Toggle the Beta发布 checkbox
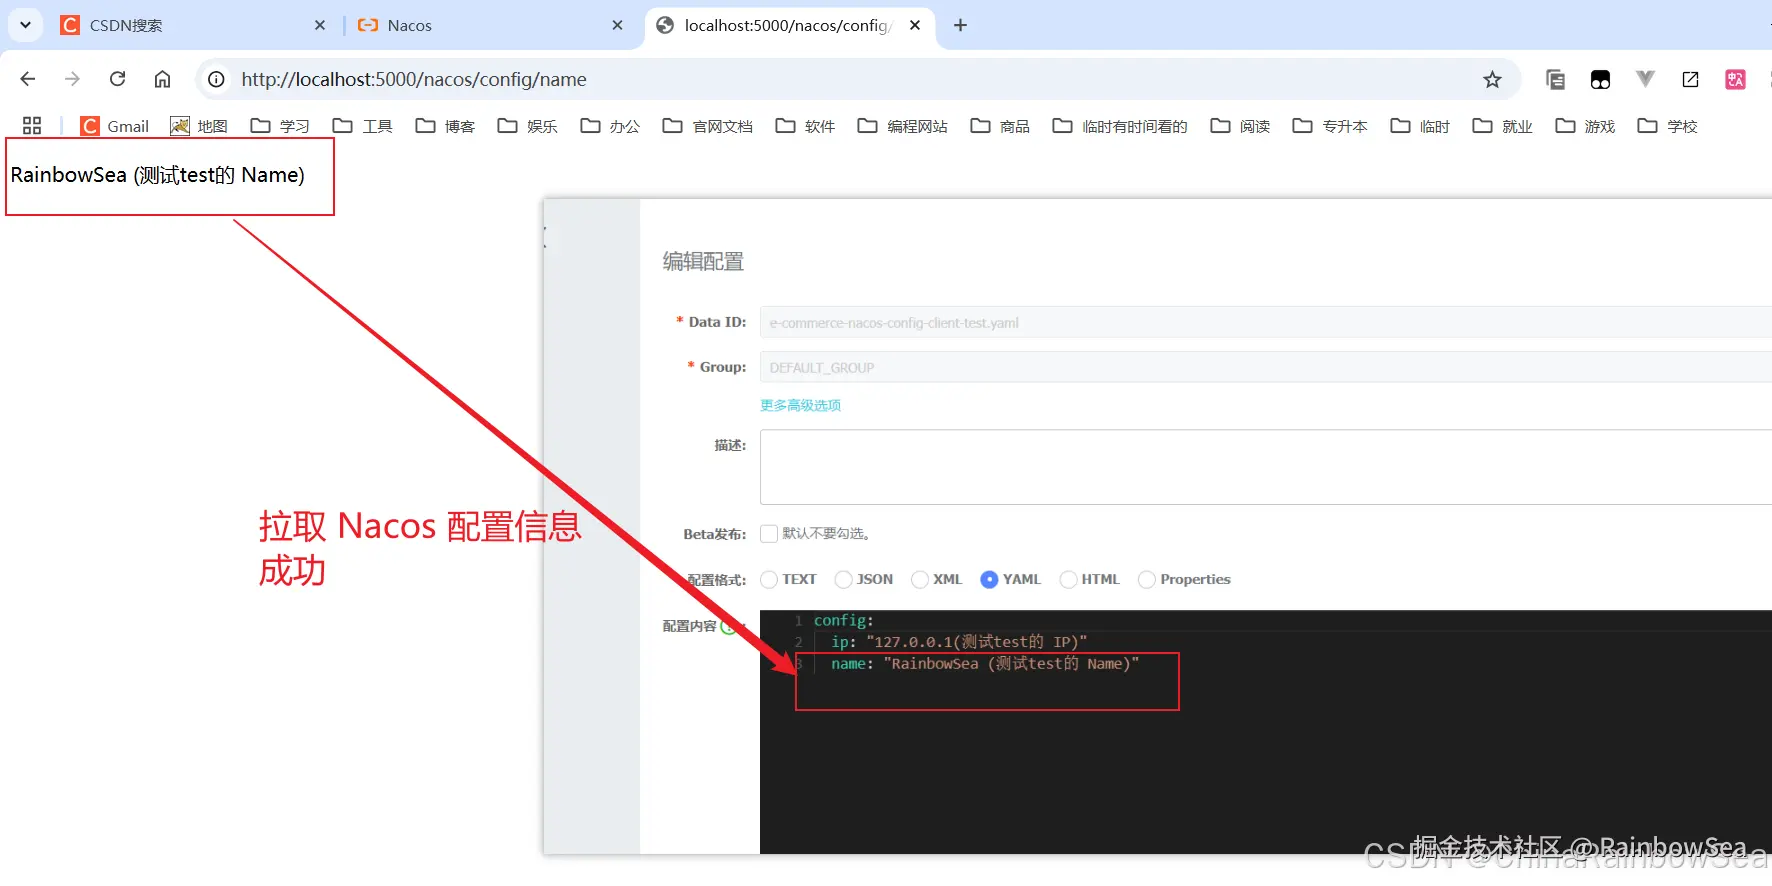The image size is (1772, 886). (769, 534)
